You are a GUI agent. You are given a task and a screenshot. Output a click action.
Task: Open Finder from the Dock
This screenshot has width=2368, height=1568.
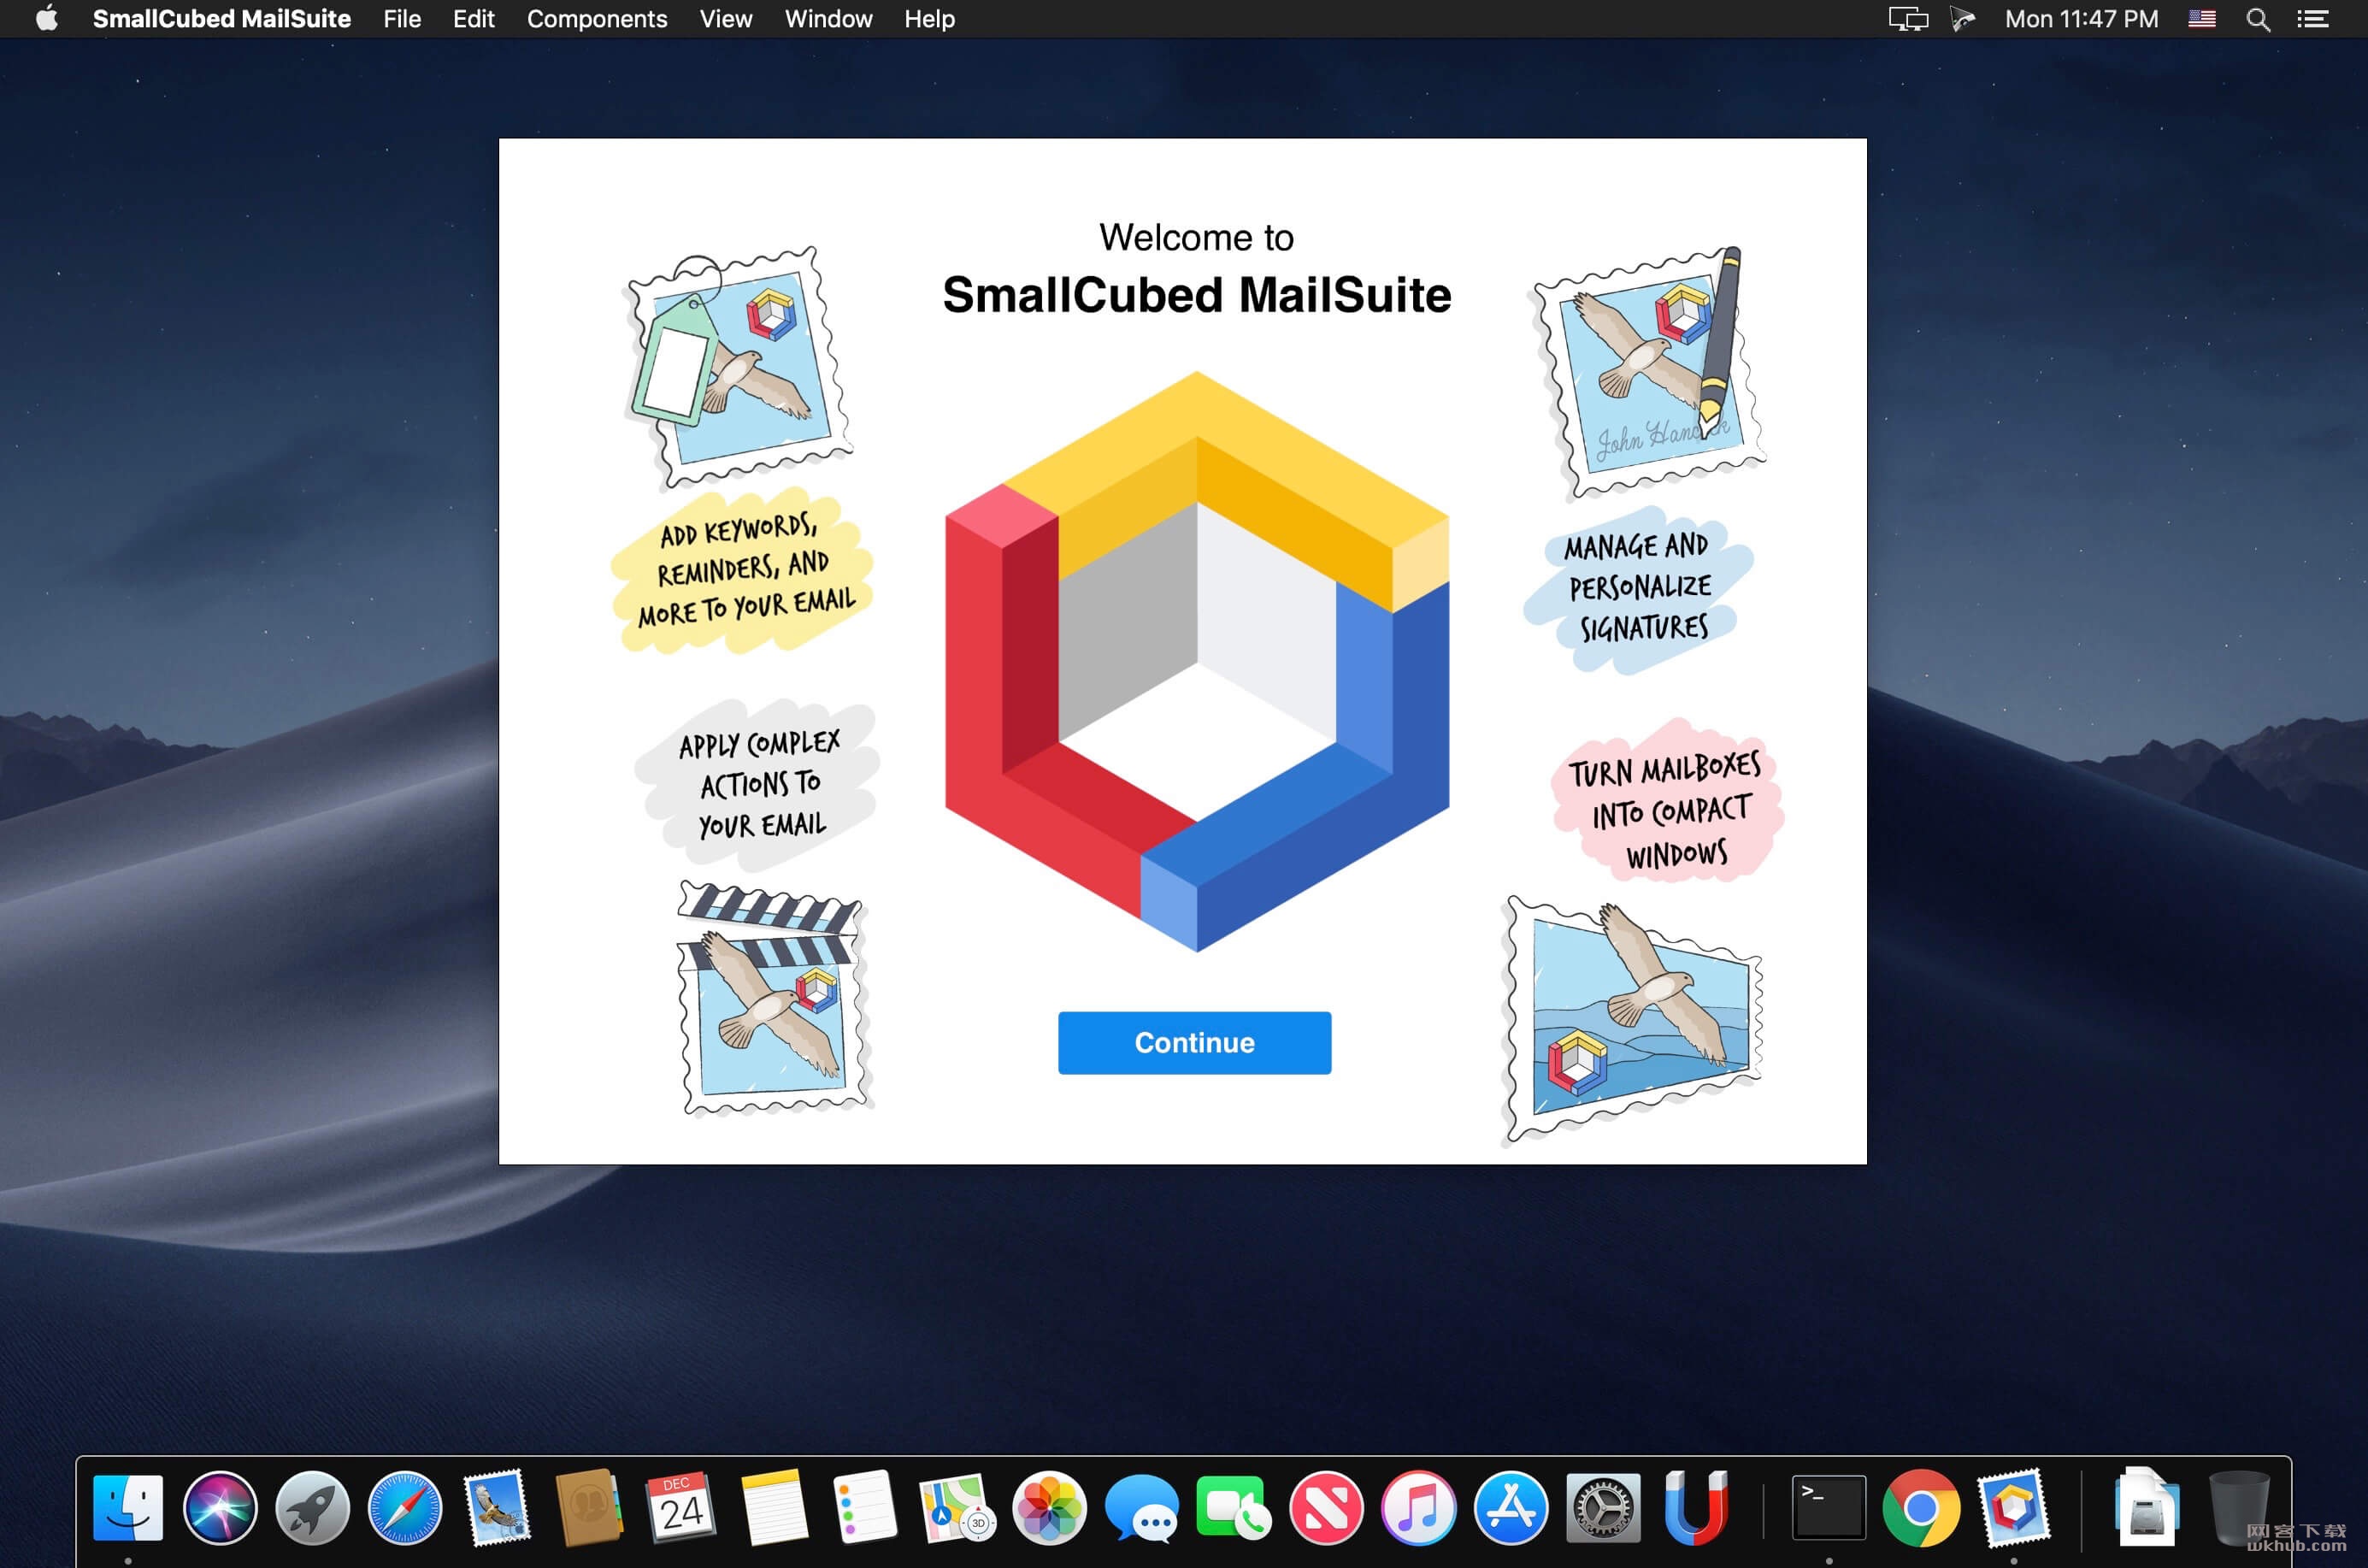tap(128, 1507)
